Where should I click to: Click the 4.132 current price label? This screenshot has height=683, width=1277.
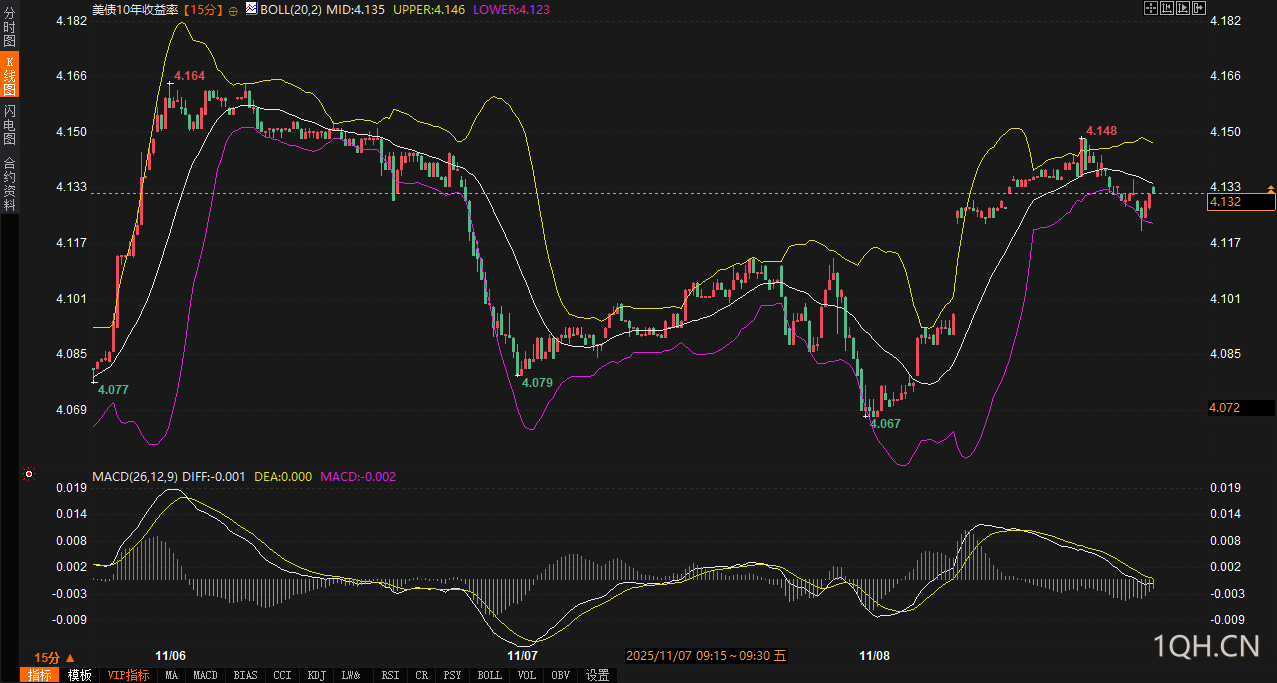(x=1240, y=202)
